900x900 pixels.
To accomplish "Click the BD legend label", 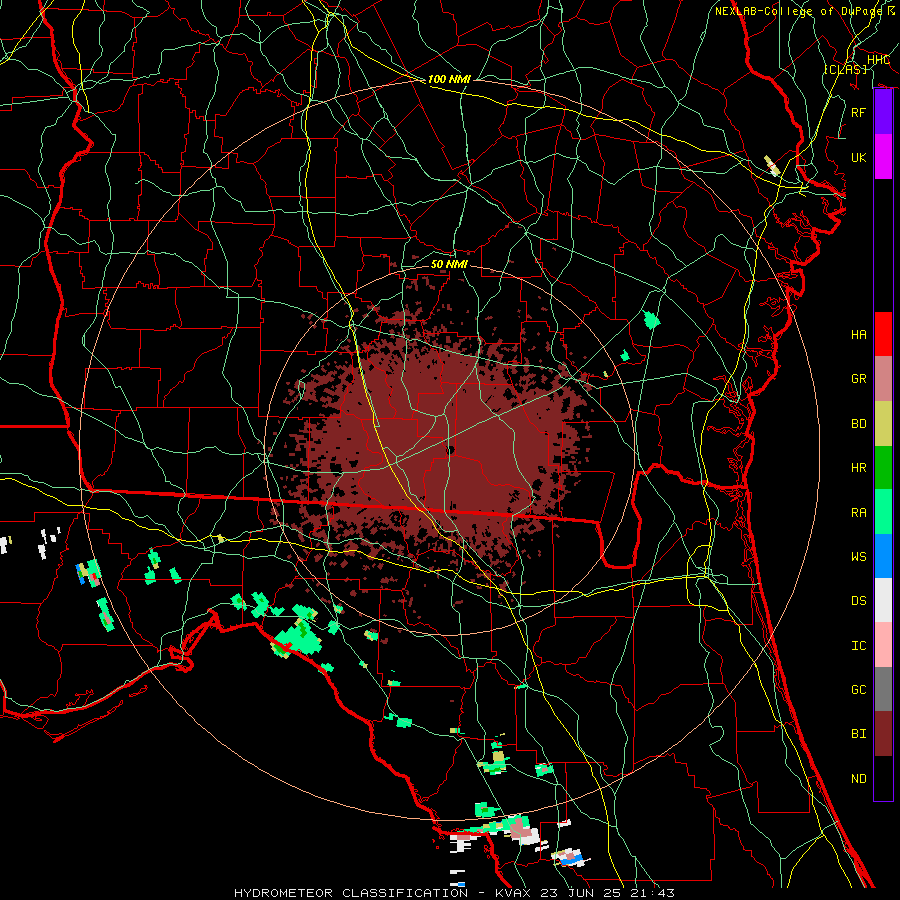I will [x=859, y=424].
